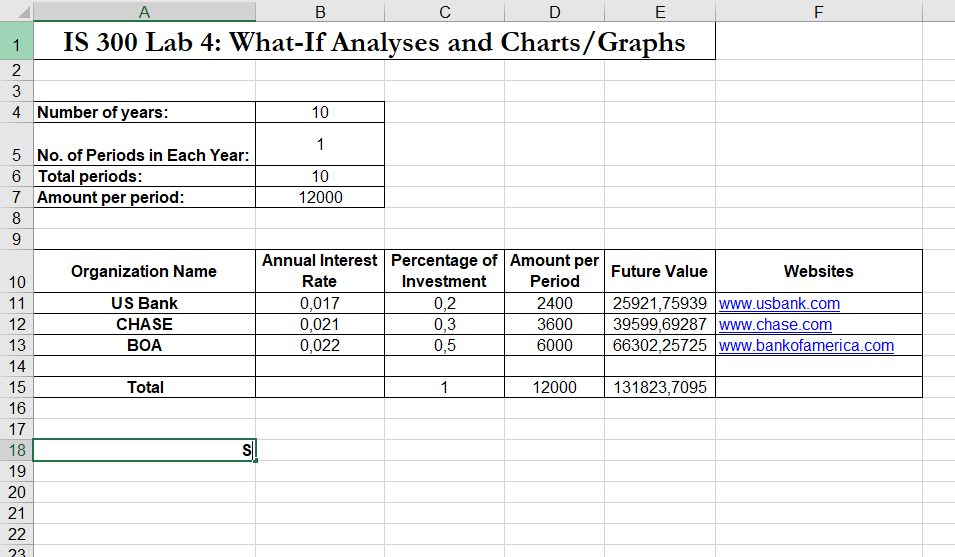
Task: Select the 'Total periods:' label cell
Action: pos(144,176)
